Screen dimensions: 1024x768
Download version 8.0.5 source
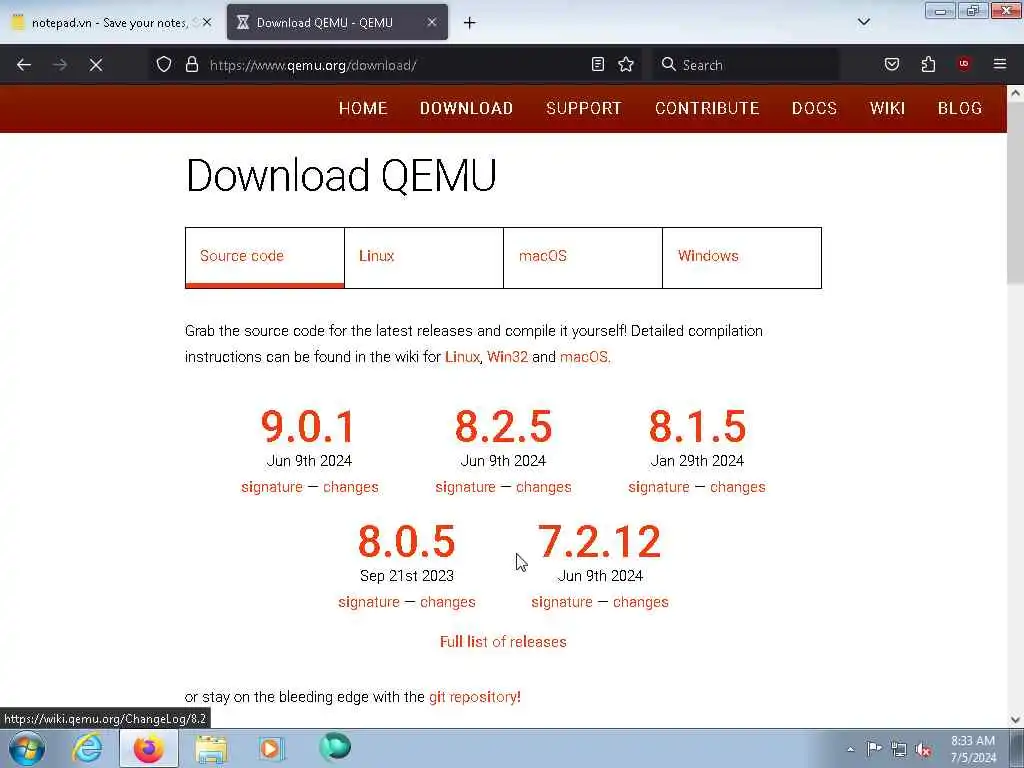[x=406, y=541]
